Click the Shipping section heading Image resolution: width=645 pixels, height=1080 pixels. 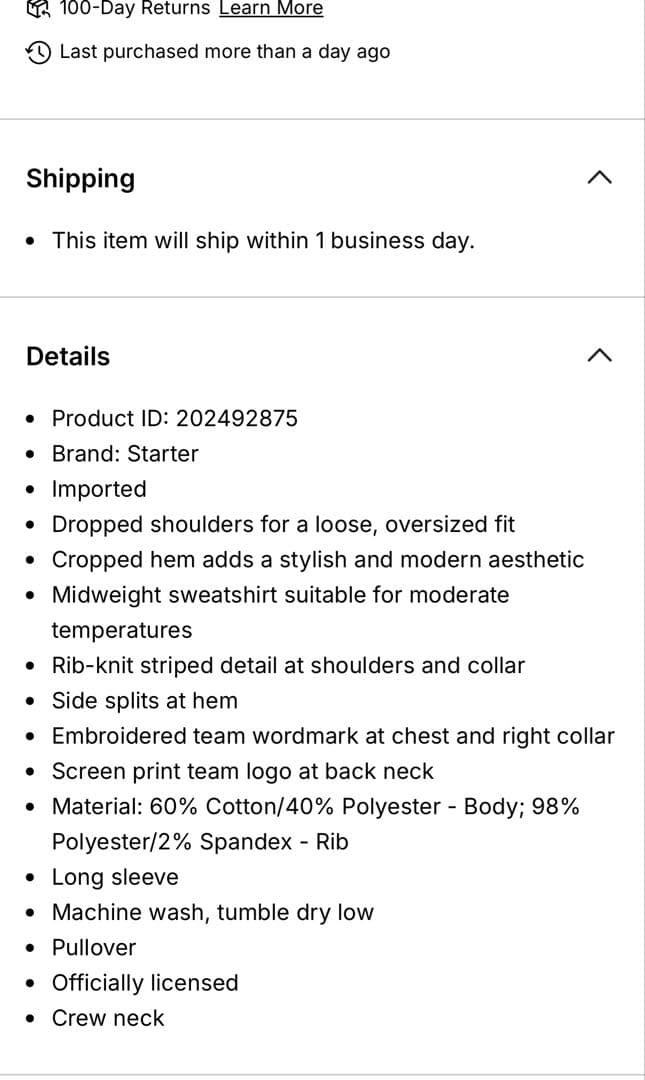click(80, 178)
